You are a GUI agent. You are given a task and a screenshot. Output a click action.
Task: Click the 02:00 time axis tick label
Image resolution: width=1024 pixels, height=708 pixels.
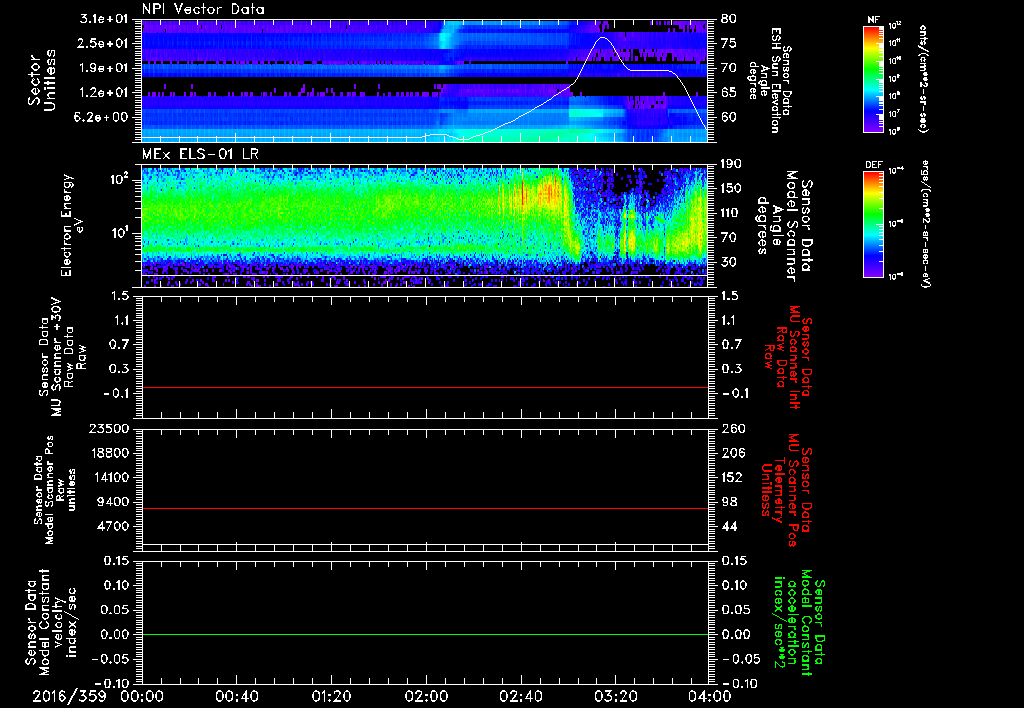tap(425, 696)
